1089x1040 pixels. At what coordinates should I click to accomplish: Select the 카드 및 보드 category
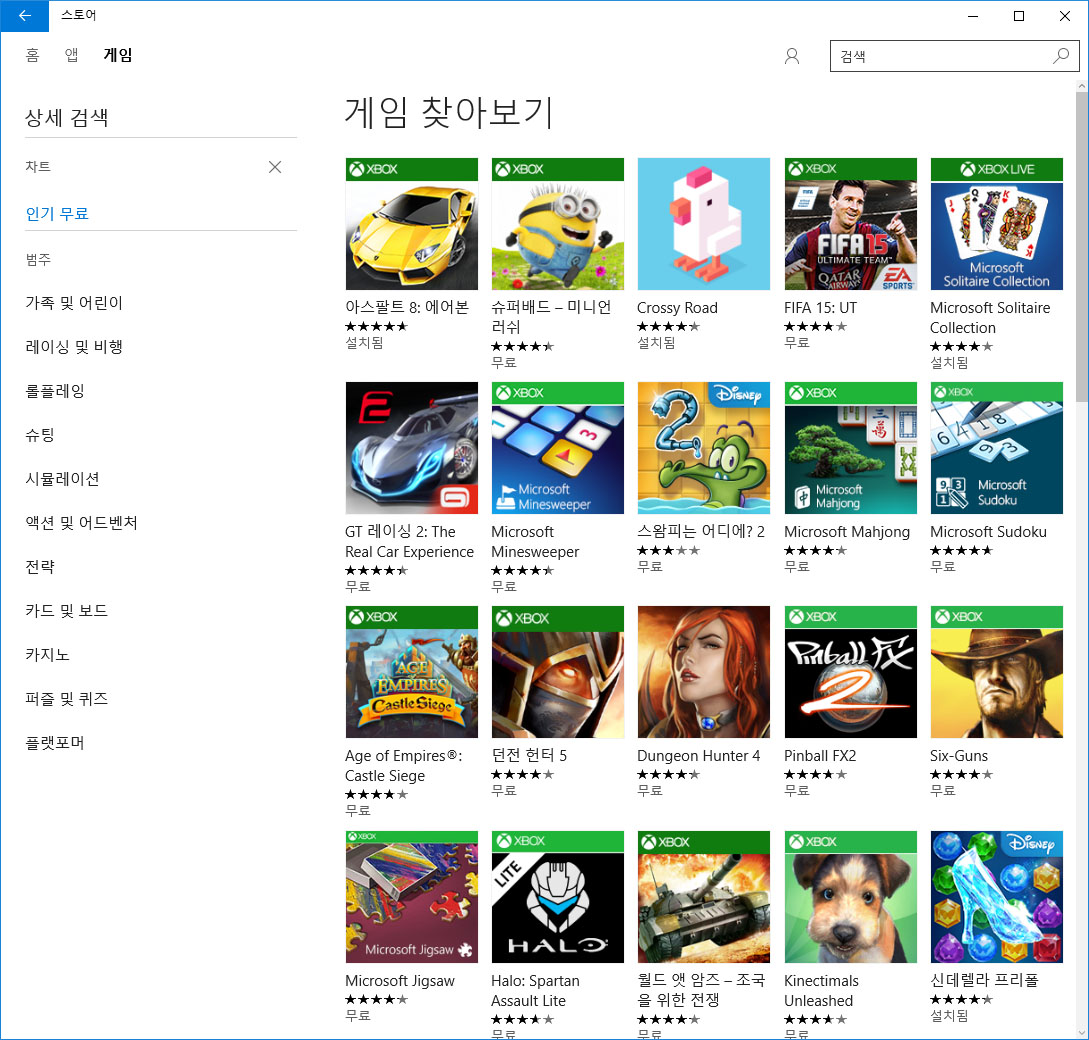coord(67,611)
